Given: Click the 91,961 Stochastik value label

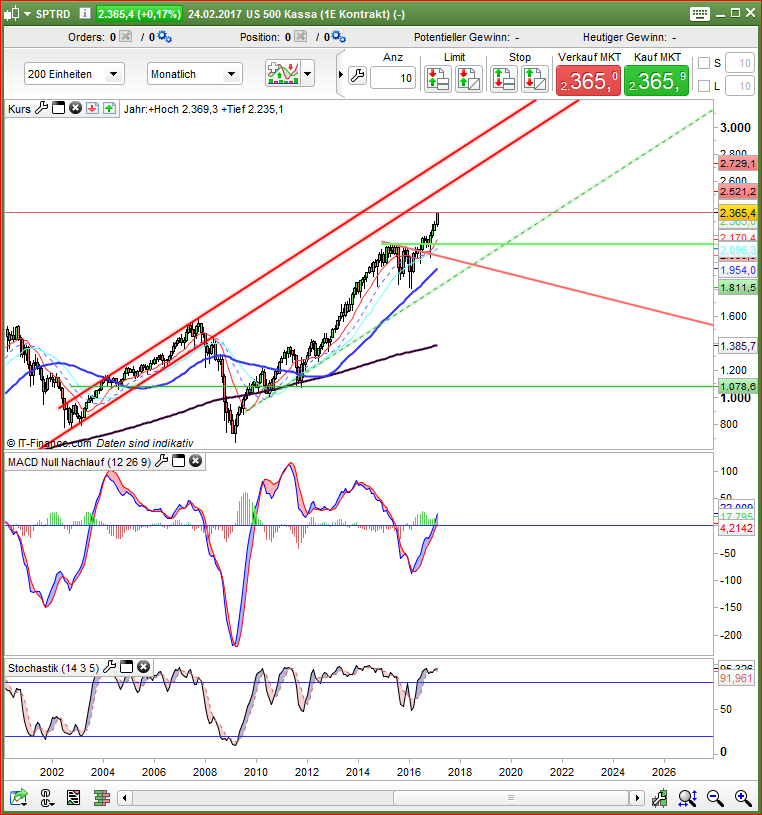Looking at the screenshot, I should click(736, 678).
